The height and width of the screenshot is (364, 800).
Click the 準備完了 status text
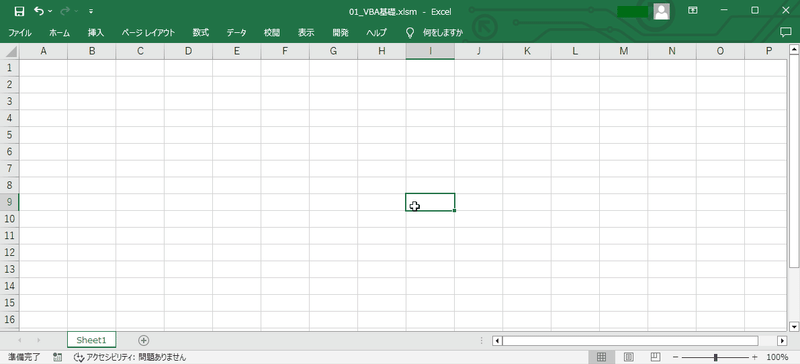point(24,357)
